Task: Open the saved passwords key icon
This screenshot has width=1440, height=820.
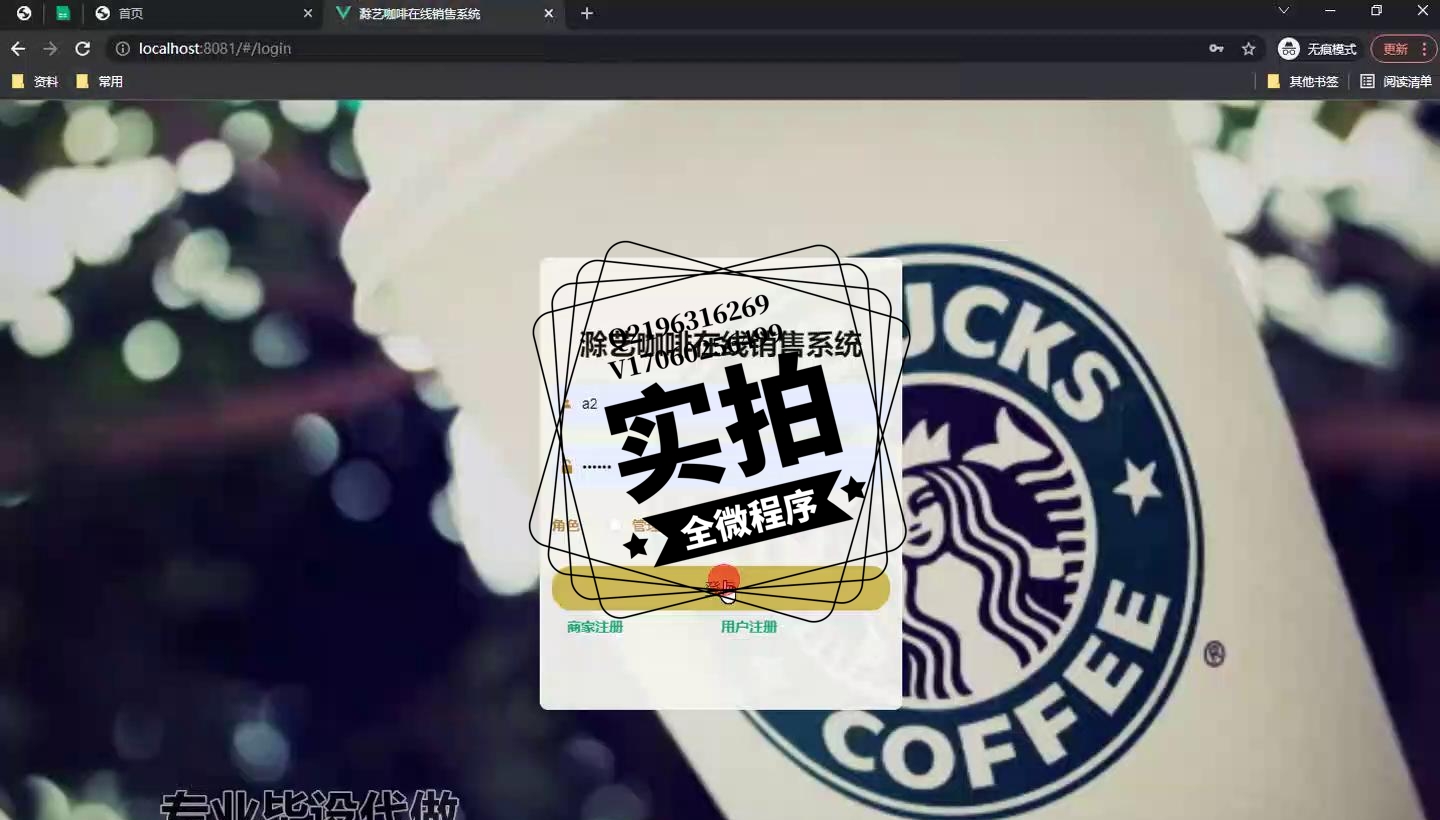Action: point(1216,48)
